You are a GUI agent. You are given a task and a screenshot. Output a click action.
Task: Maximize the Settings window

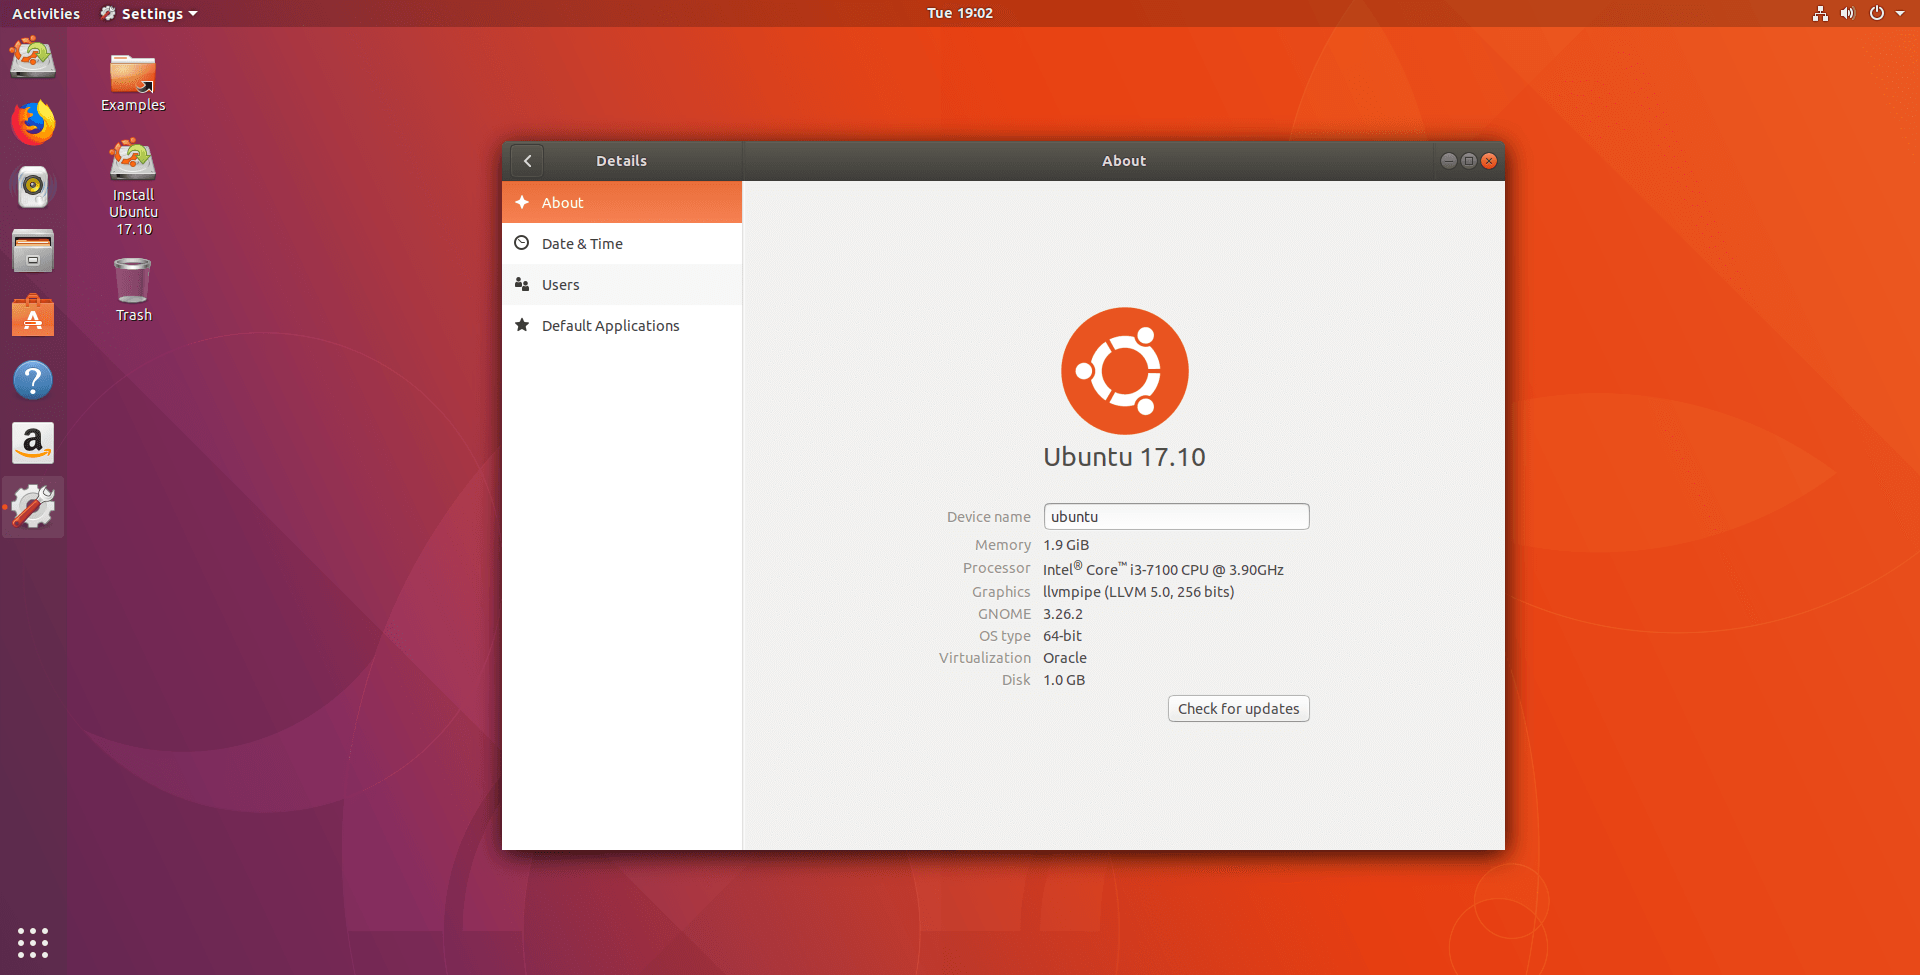coord(1468,161)
